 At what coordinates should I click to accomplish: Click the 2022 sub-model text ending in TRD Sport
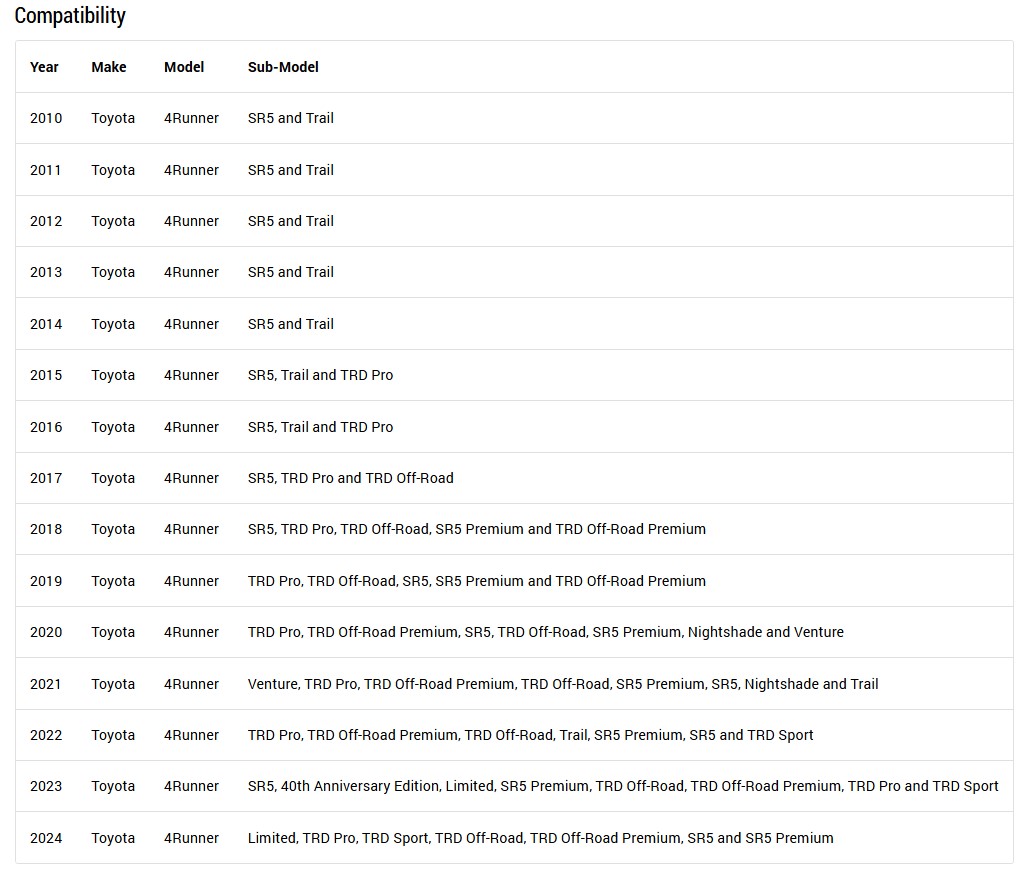pos(531,735)
